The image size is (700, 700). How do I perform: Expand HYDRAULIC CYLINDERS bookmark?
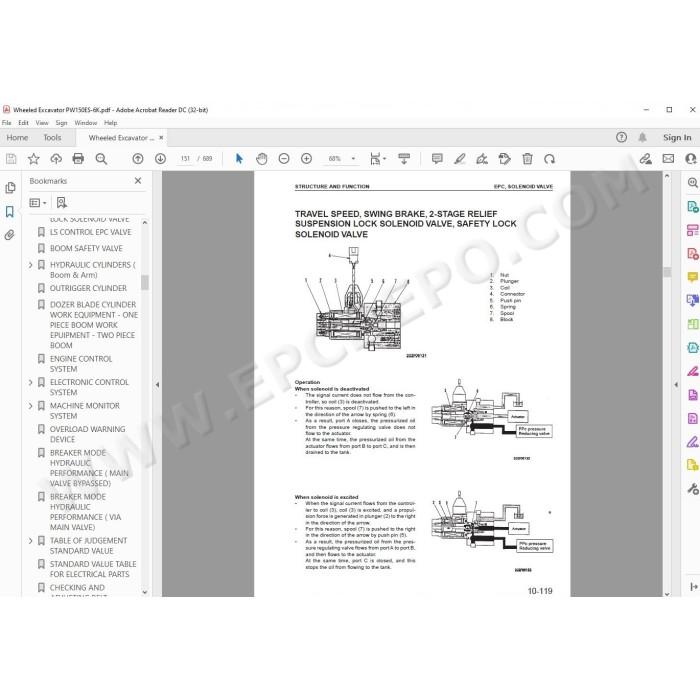(x=30, y=265)
